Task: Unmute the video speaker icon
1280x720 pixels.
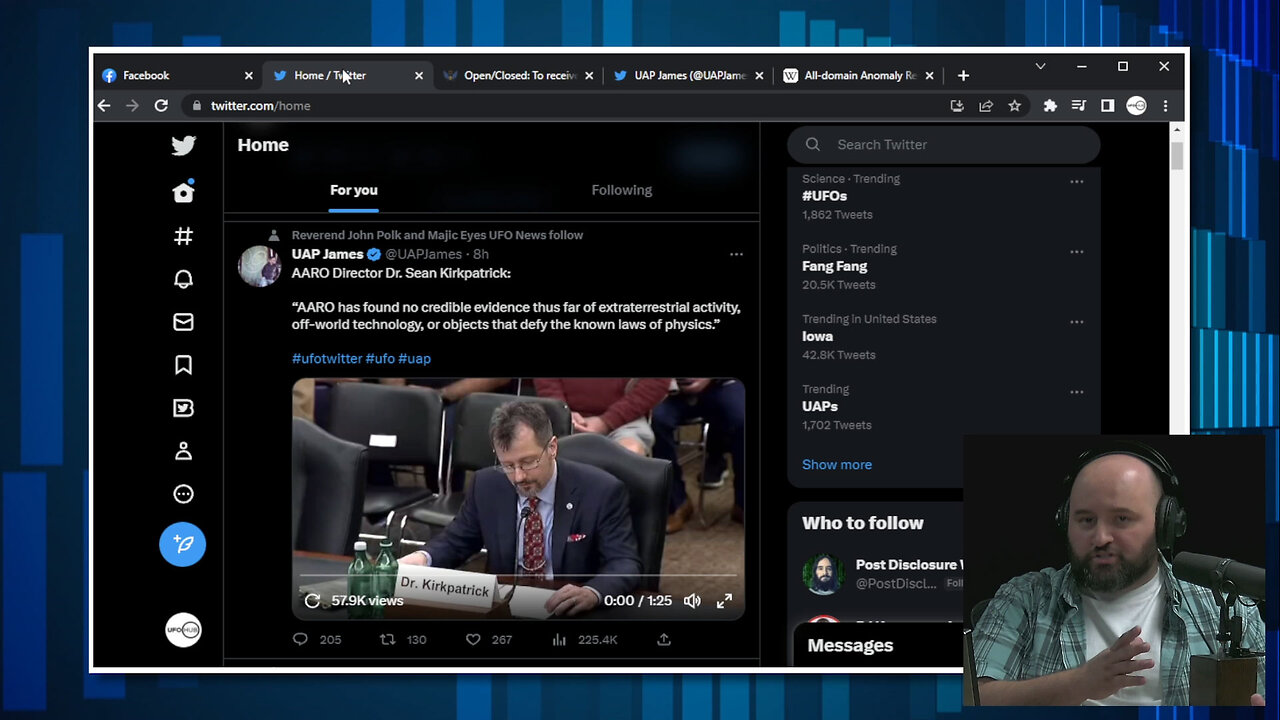Action: (692, 601)
